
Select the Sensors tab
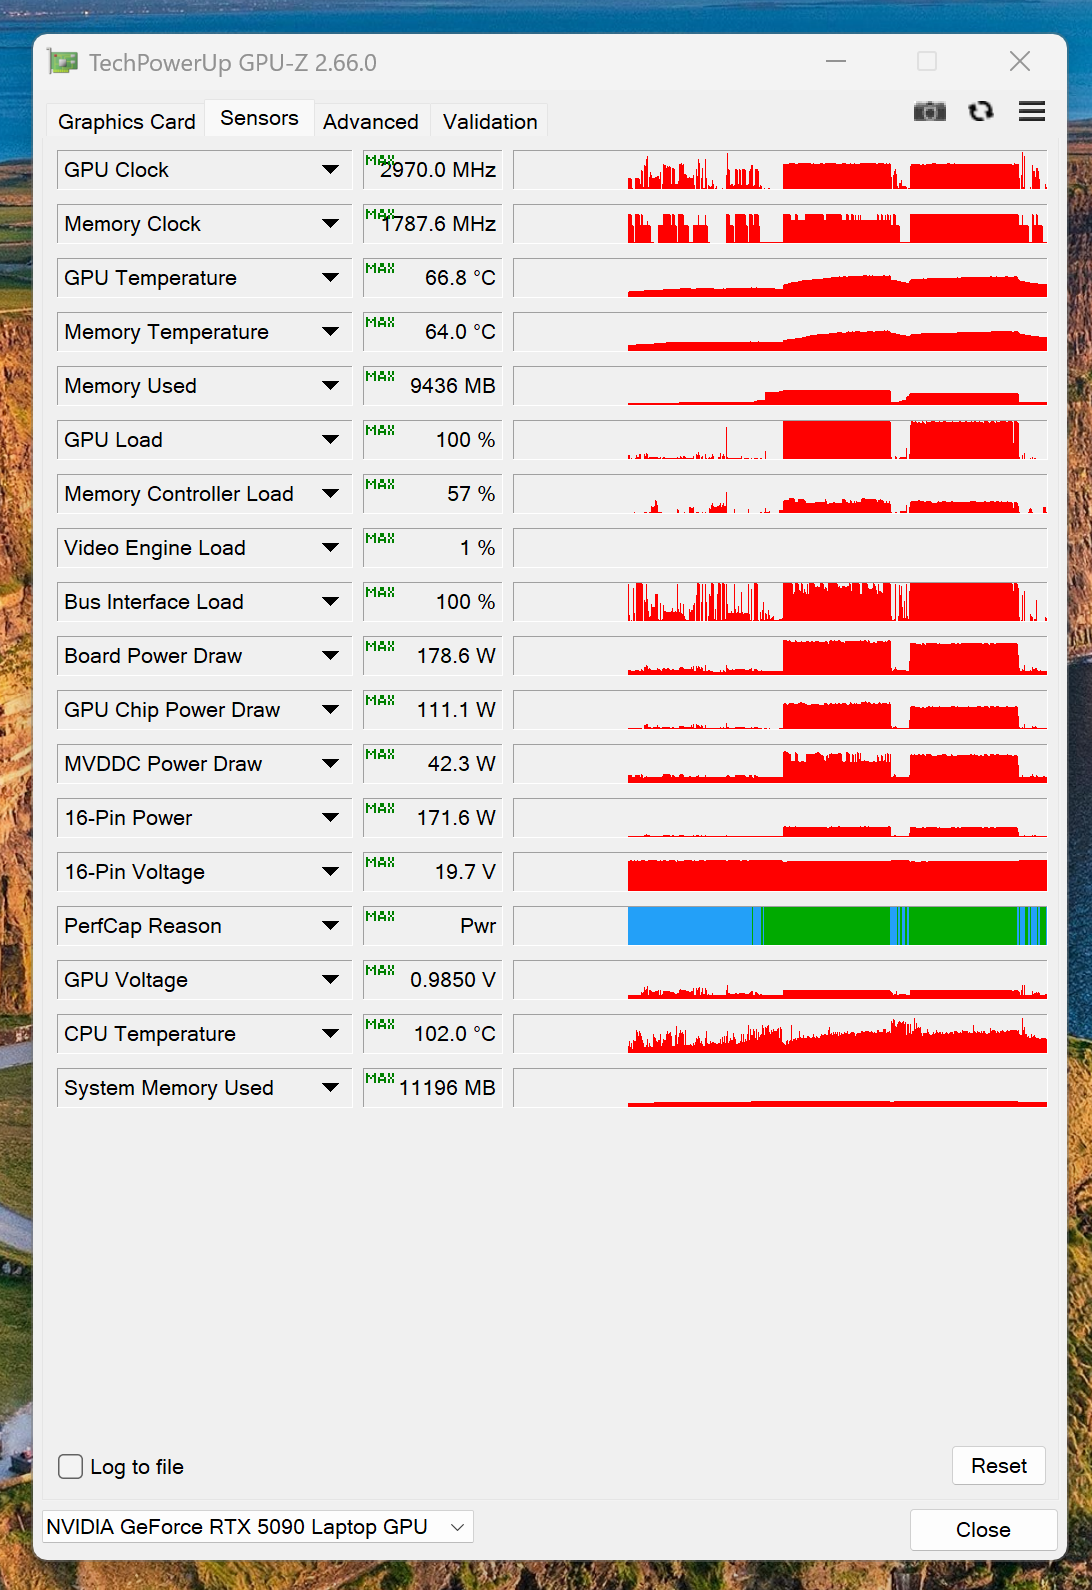coord(259,118)
